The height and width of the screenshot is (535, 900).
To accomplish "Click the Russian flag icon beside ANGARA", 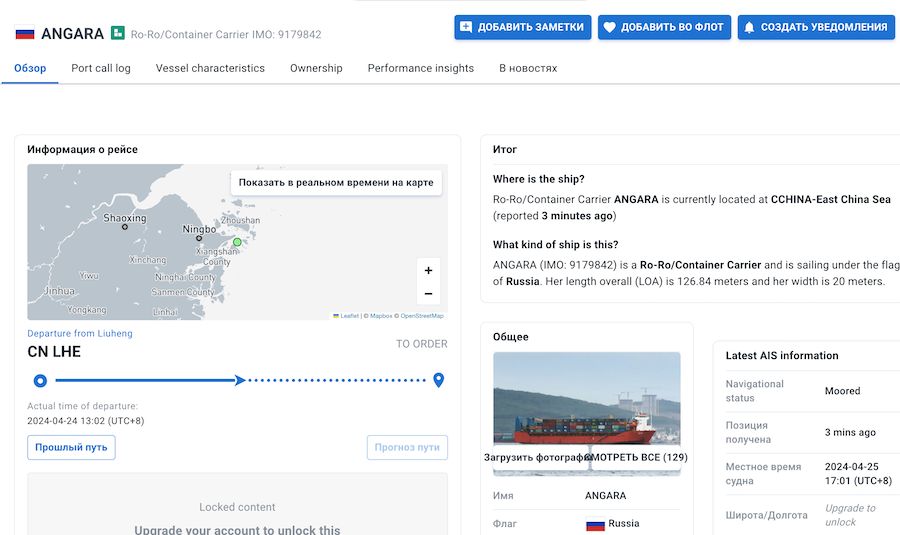I will pos(25,33).
